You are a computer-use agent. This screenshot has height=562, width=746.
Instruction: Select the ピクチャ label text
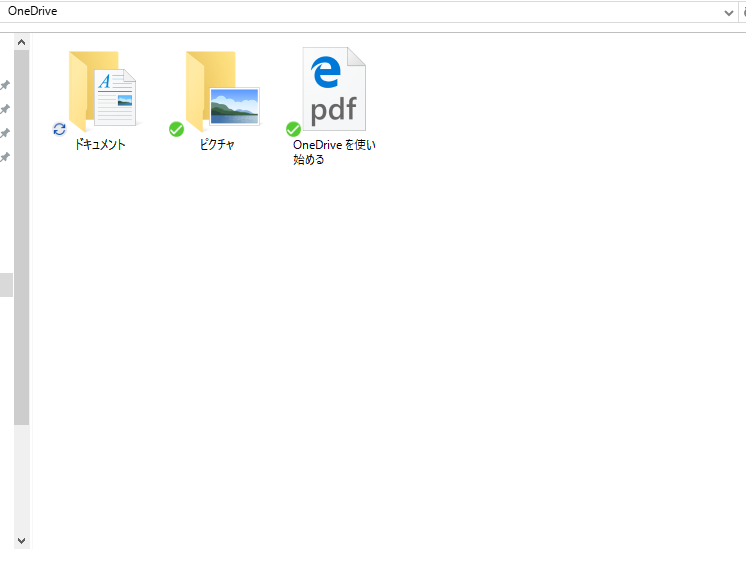coord(217,144)
